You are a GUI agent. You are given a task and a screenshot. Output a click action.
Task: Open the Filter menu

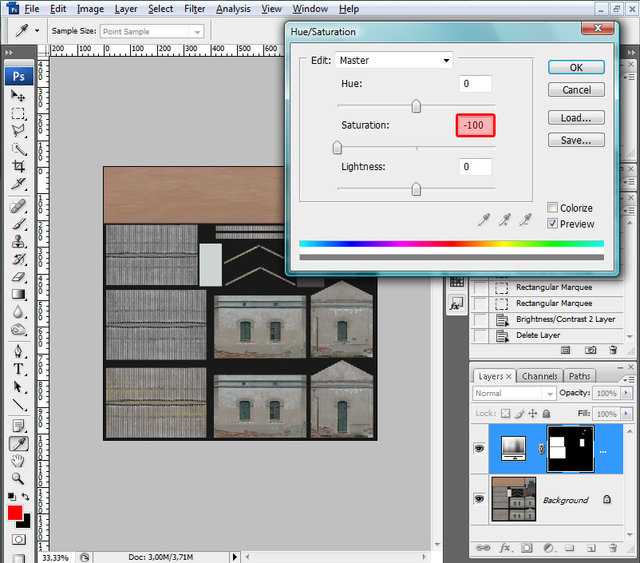pos(194,9)
